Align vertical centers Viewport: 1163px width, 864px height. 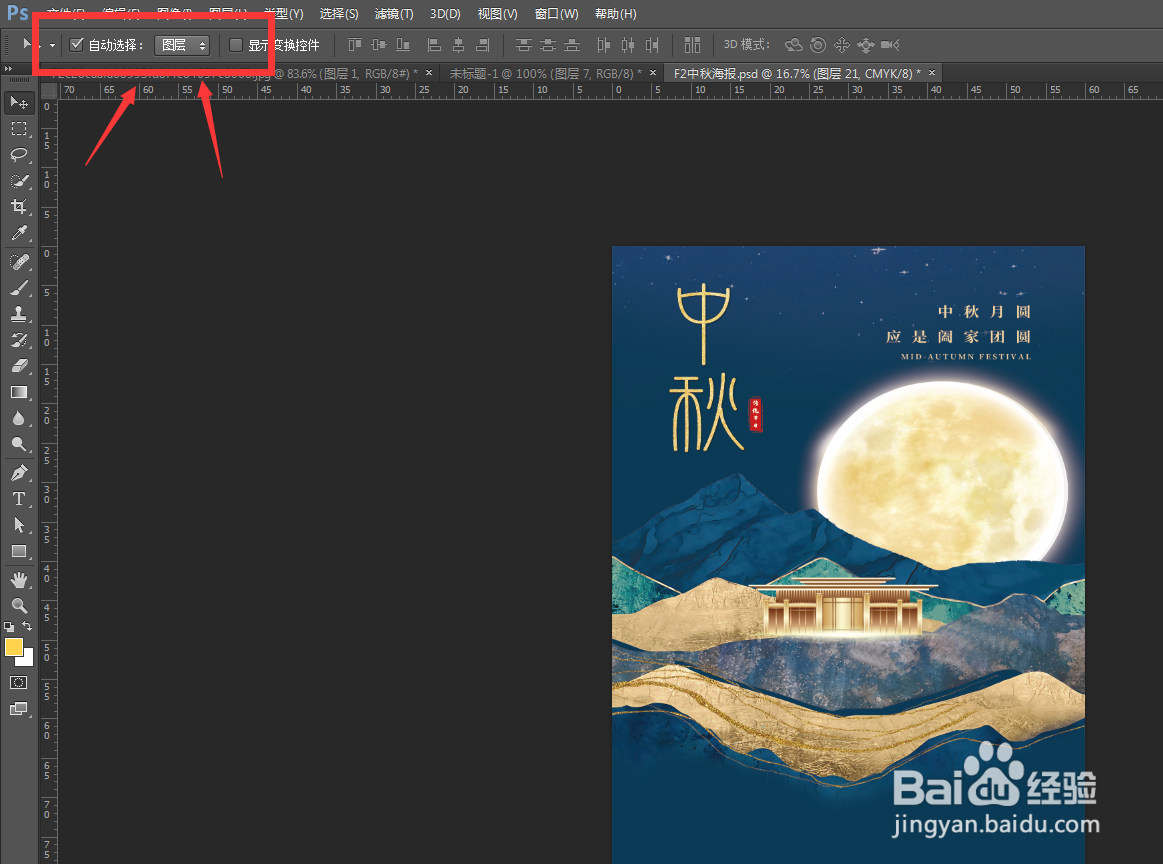pos(379,45)
